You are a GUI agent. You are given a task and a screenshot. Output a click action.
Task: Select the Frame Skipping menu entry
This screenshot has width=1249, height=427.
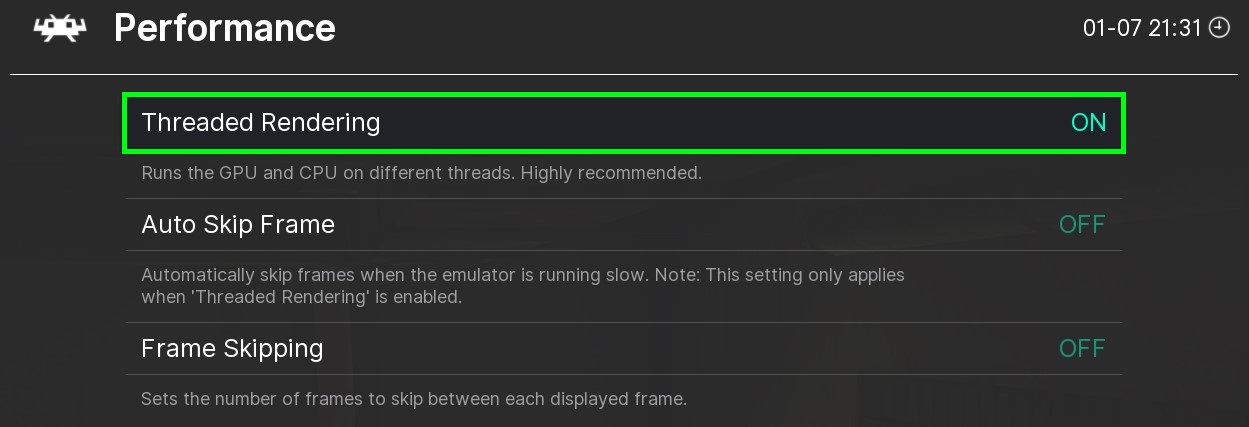(232, 349)
